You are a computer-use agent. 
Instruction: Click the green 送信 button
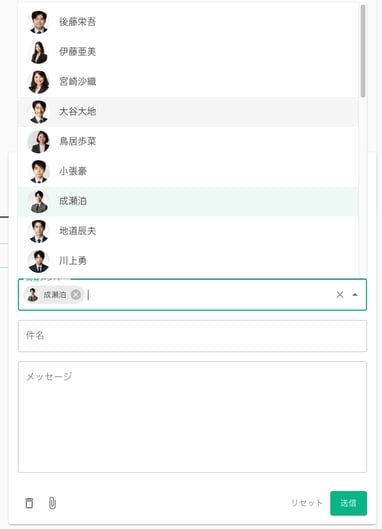348,503
